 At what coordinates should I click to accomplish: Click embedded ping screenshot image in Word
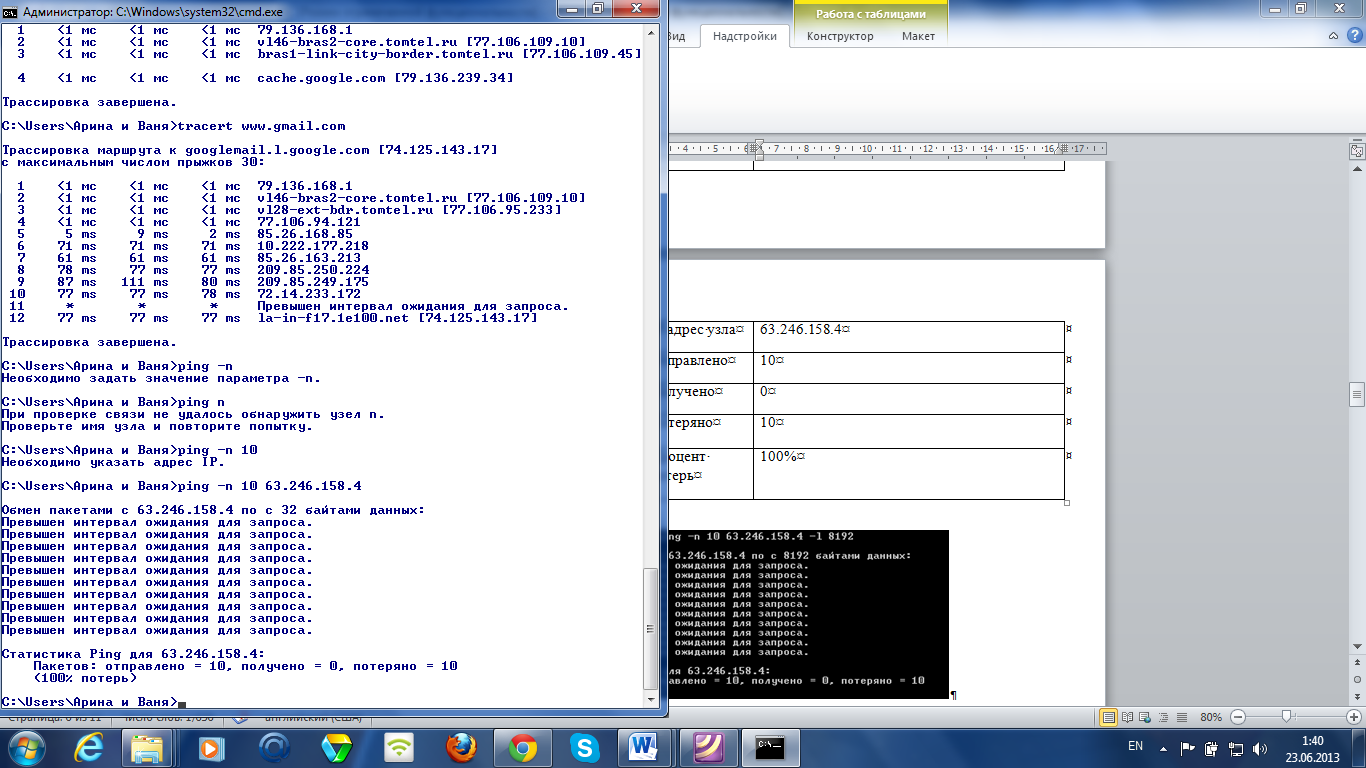(808, 614)
